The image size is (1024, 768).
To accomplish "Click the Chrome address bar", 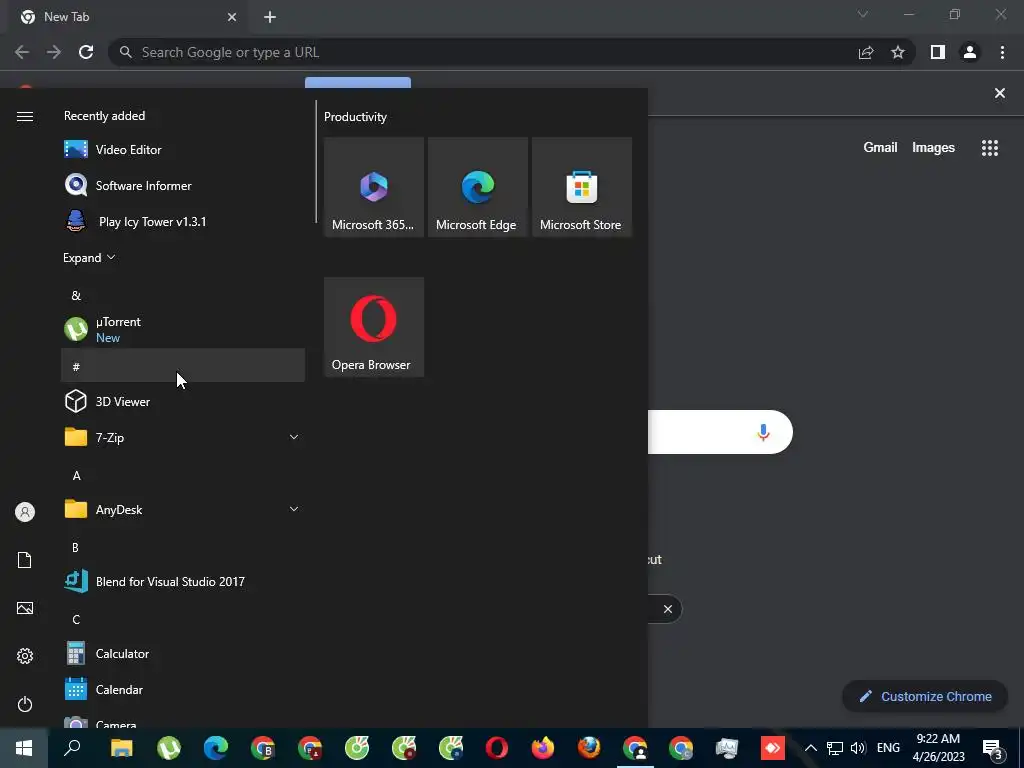I will (481, 52).
